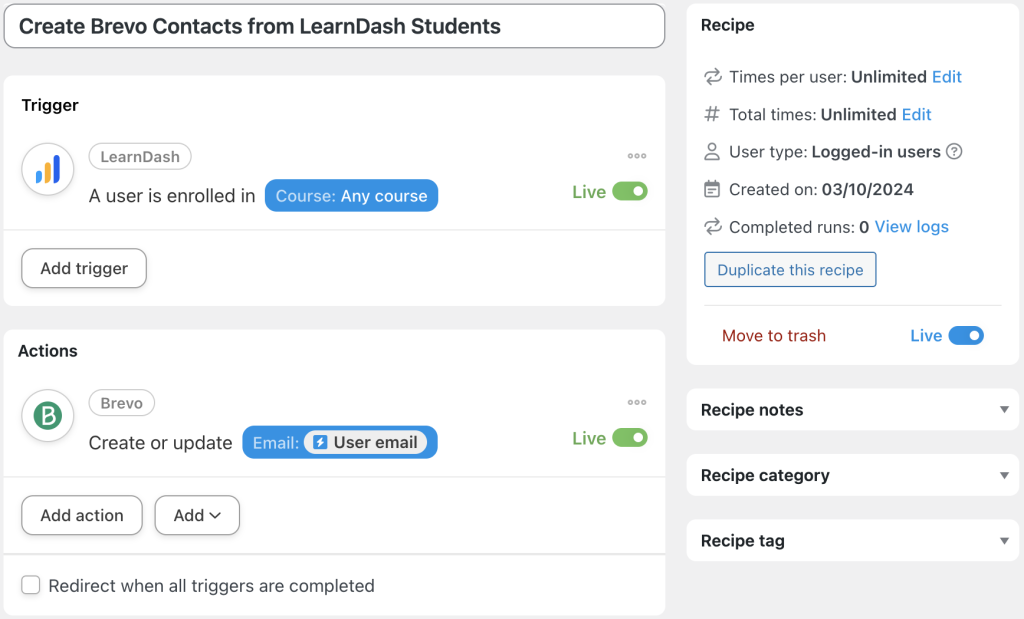1024x619 pixels.
Task: Select the Email: User email token
Action: point(340,442)
